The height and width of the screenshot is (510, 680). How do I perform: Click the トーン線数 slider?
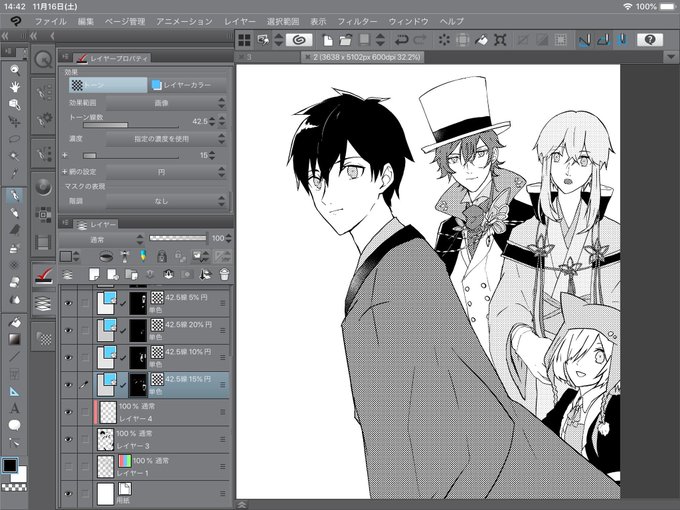131,125
